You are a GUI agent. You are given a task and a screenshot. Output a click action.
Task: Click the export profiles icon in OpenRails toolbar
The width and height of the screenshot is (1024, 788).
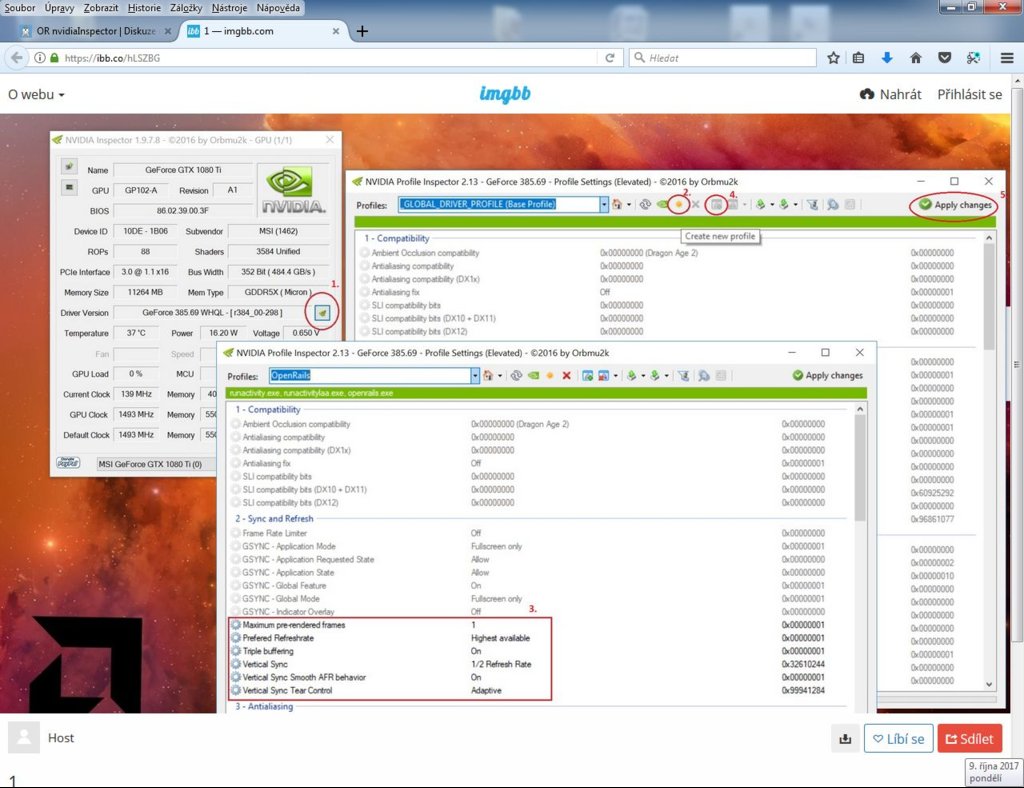[632, 375]
